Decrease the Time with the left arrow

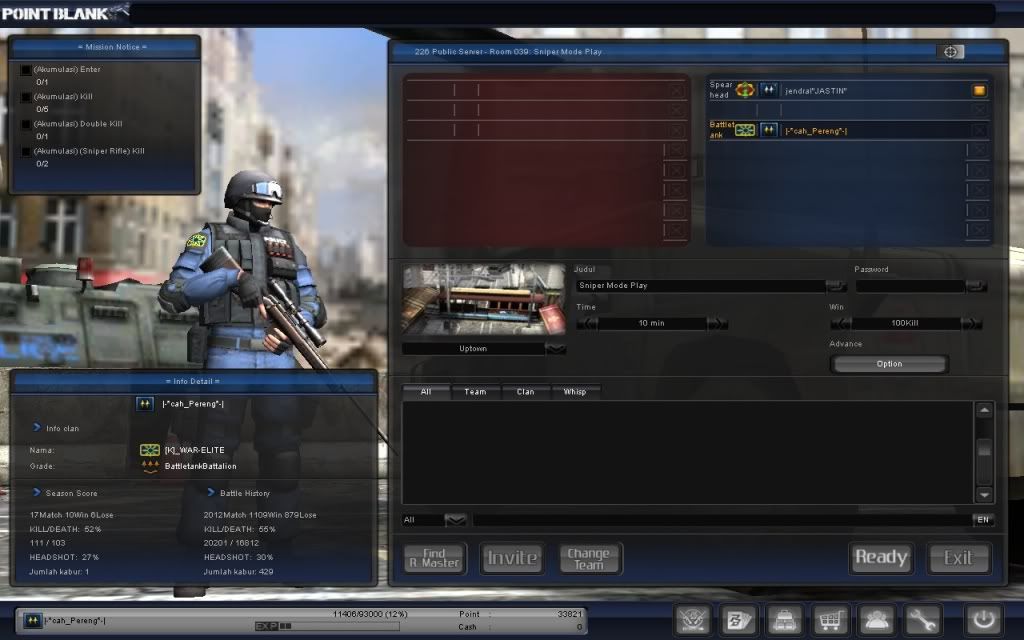coord(587,323)
